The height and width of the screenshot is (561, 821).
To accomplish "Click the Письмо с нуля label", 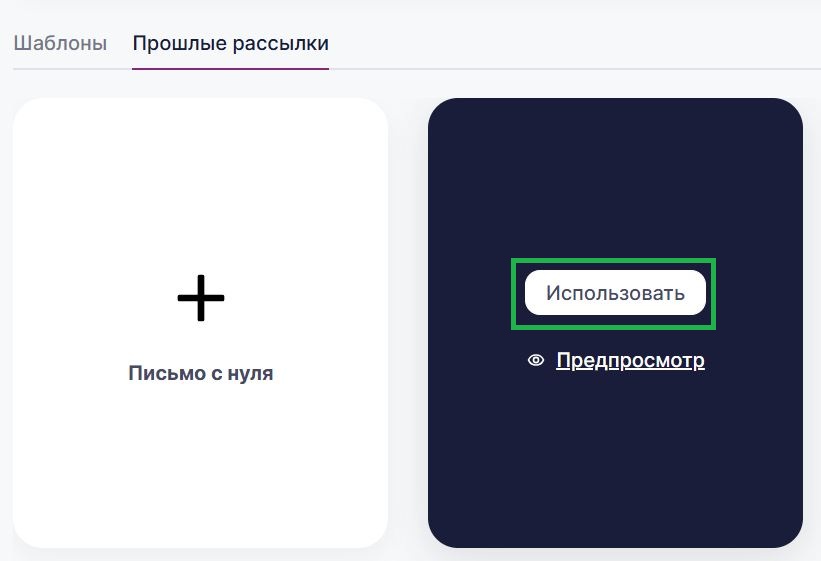I will (200, 373).
